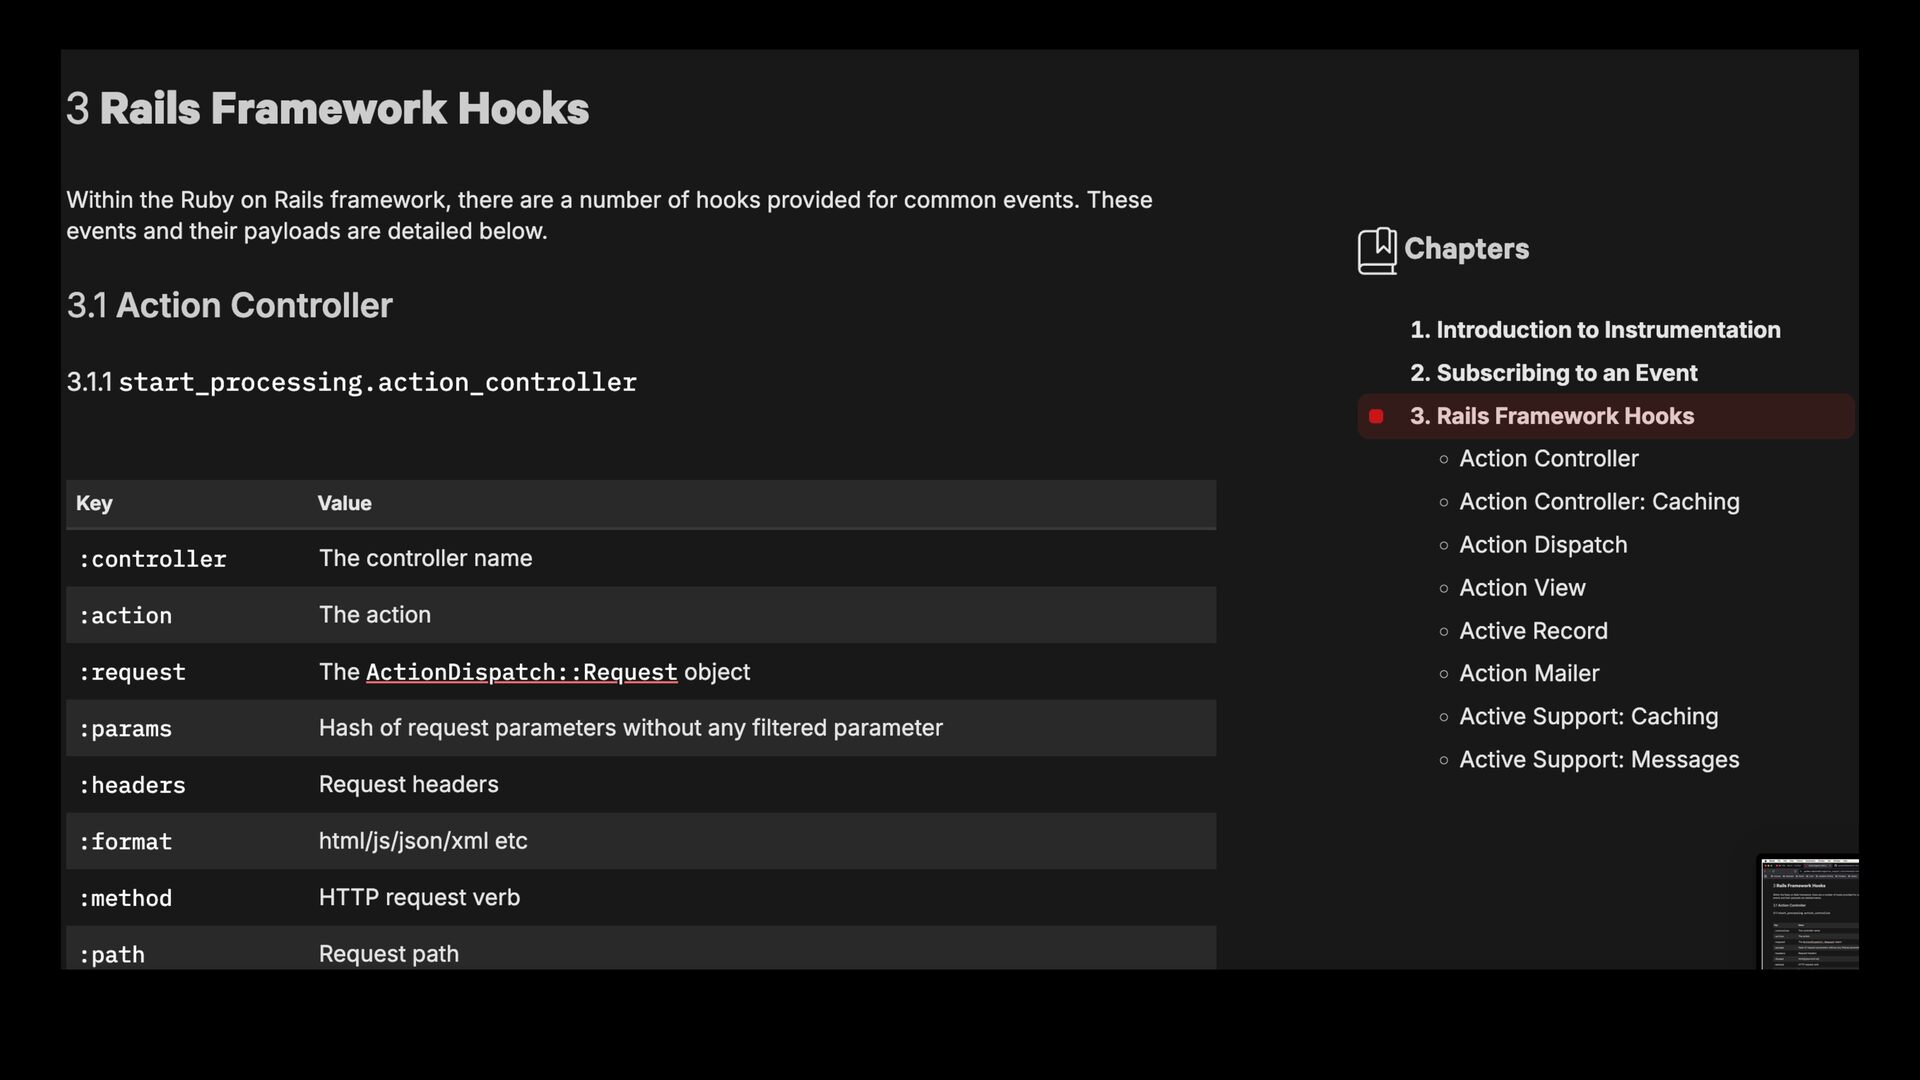Navigate to the Action View subsection
This screenshot has width=1920, height=1080.
(1521, 588)
